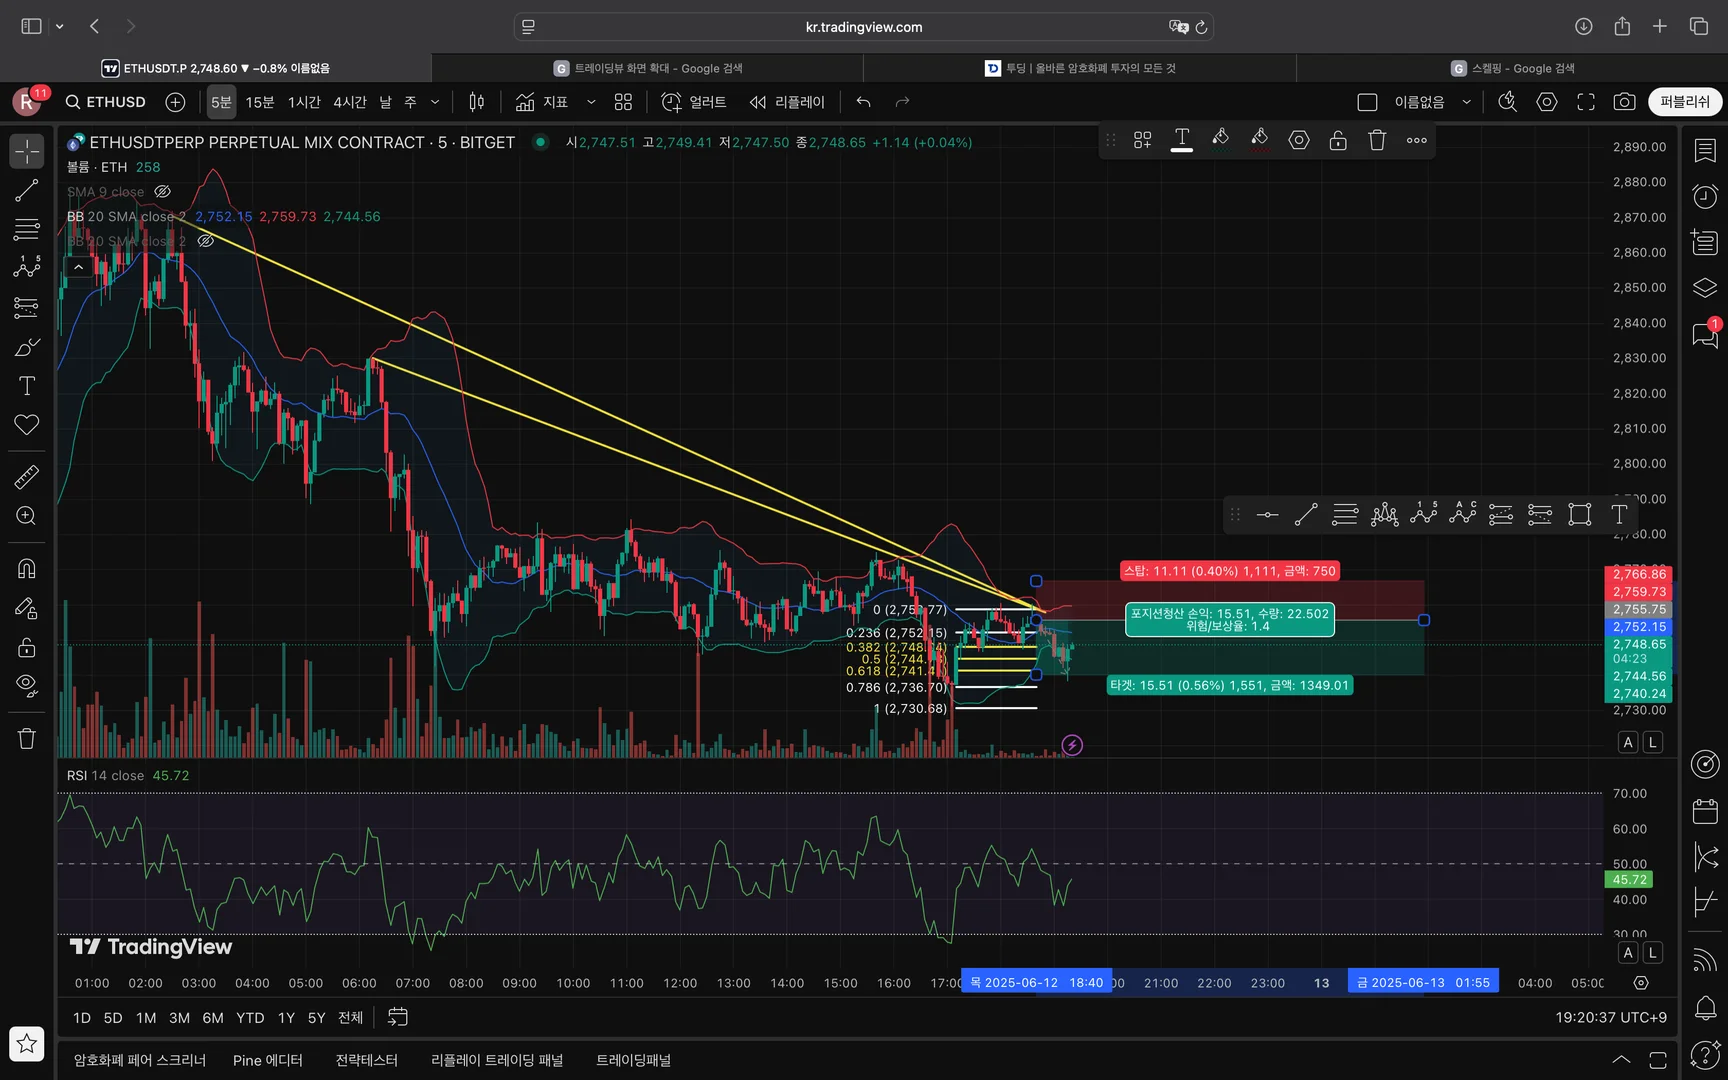The height and width of the screenshot is (1080, 1728).
Task: Open chart settings gear at bottom right
Action: point(1641,983)
